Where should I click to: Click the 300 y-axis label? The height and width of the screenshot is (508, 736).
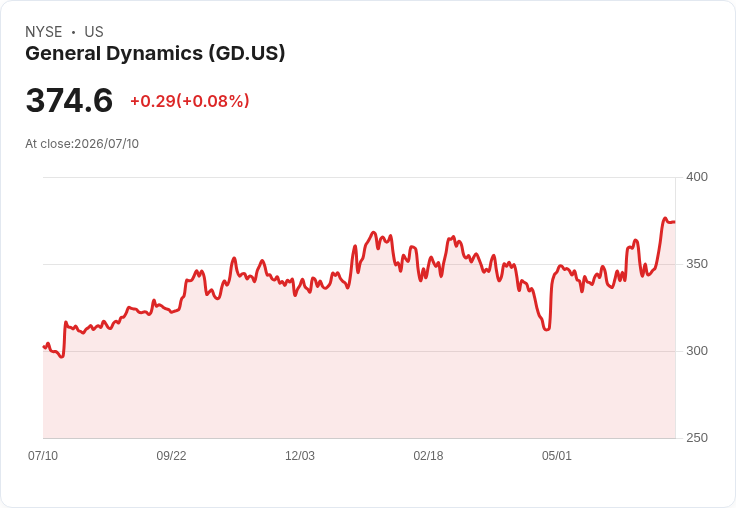pos(697,351)
